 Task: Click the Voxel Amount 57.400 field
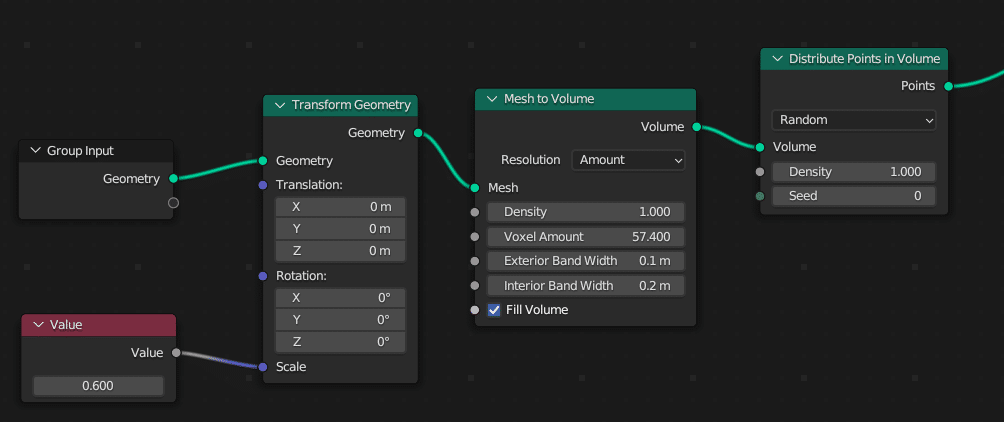(x=586, y=237)
